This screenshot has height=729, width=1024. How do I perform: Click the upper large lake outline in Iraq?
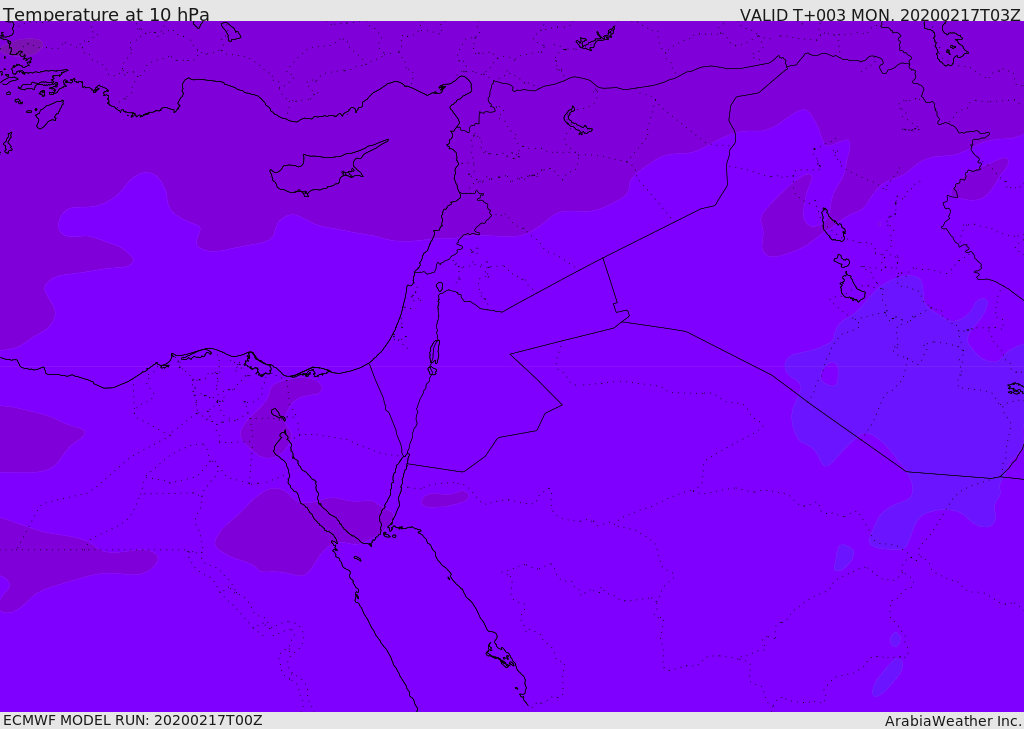832,225
